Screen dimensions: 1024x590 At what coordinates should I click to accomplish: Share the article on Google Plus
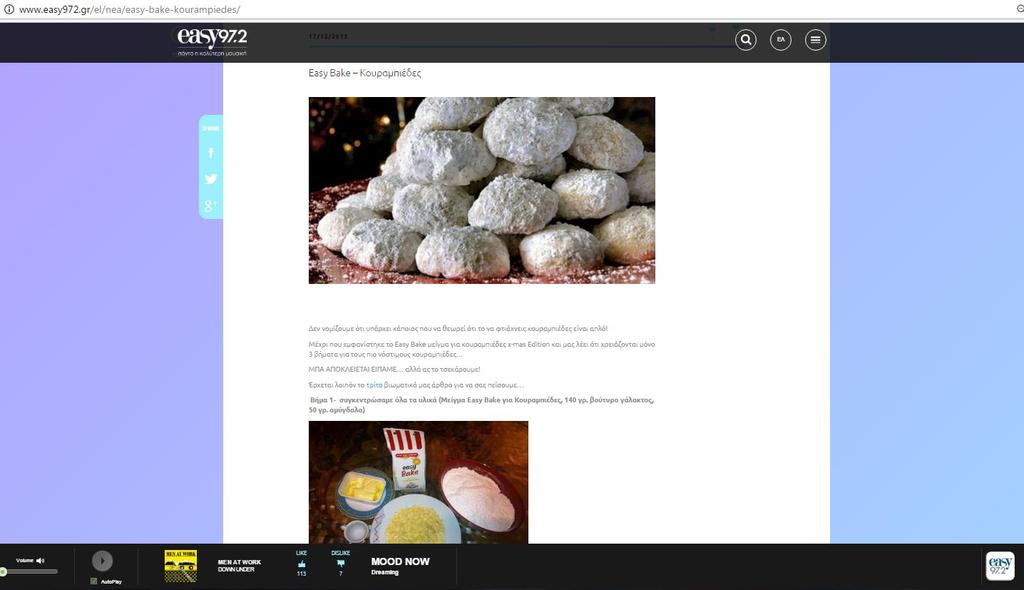(x=210, y=206)
